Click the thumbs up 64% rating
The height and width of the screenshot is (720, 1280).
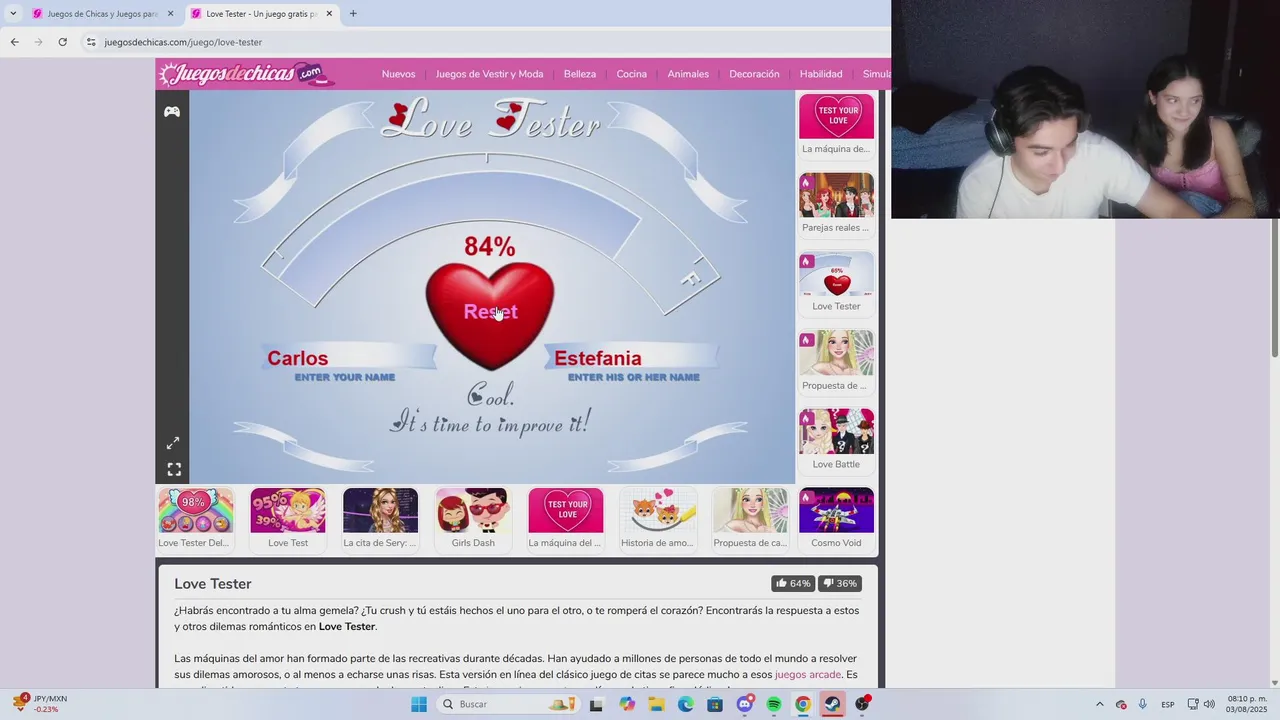[793, 583]
